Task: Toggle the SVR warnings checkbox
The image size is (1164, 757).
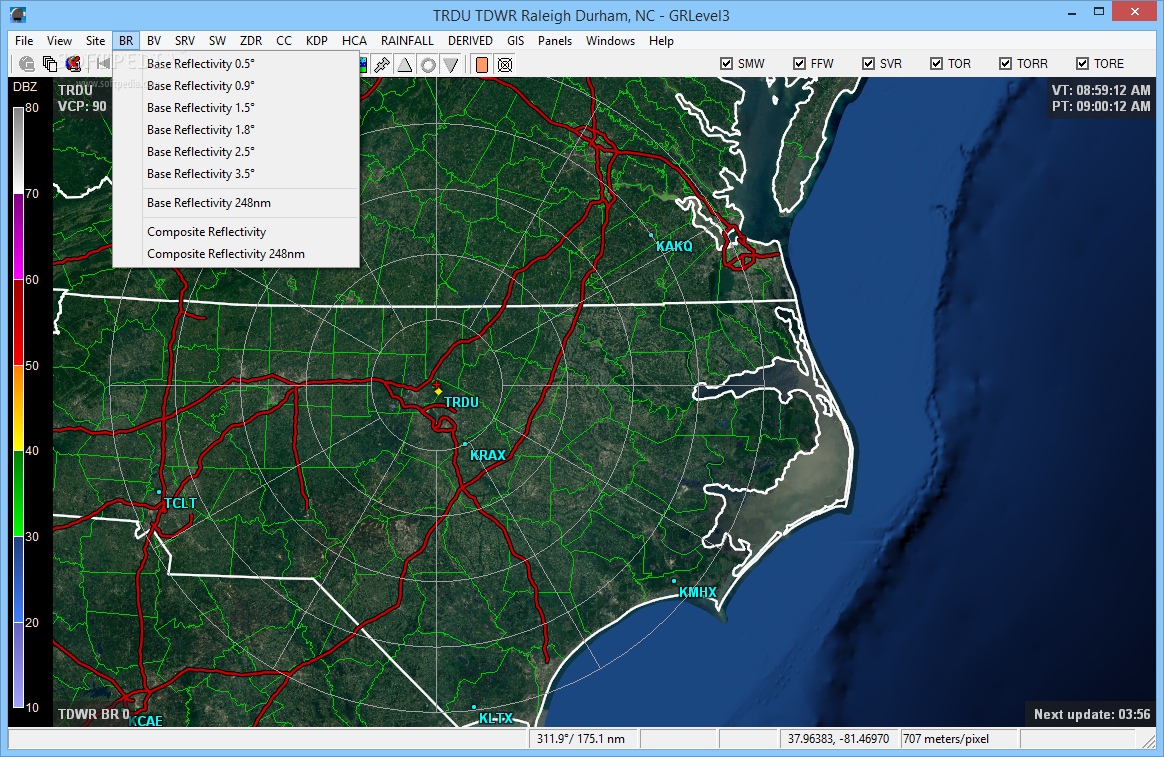Action: click(869, 64)
